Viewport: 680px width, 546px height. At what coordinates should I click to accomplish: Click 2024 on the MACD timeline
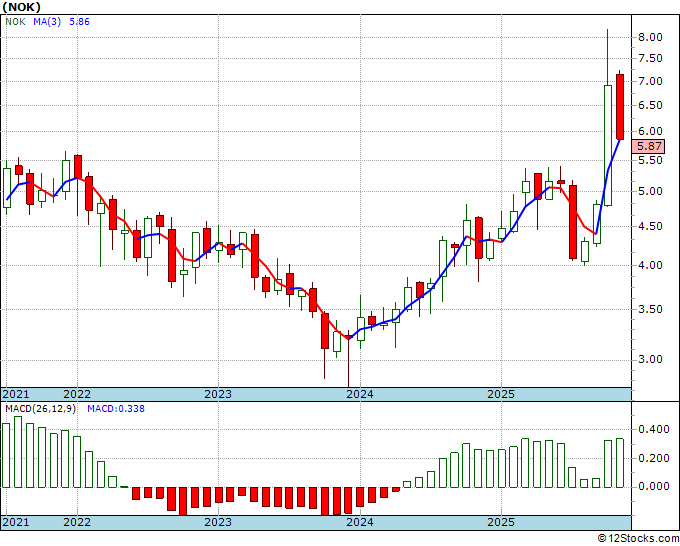point(360,522)
